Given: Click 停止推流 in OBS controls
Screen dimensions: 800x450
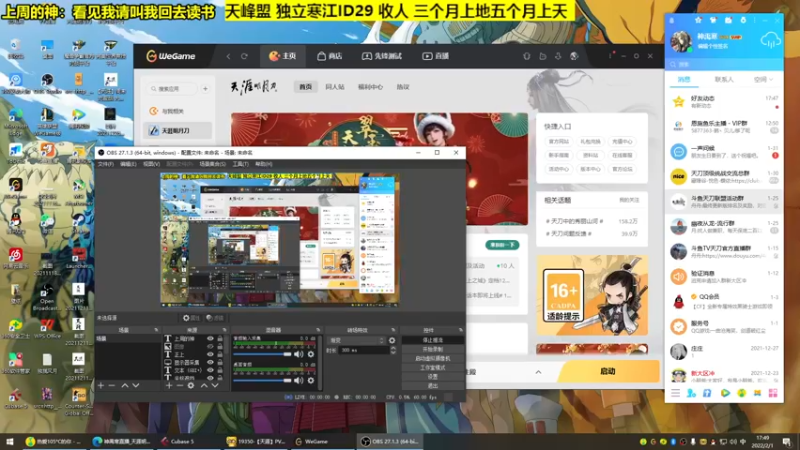Looking at the screenshot, I should [433, 340].
